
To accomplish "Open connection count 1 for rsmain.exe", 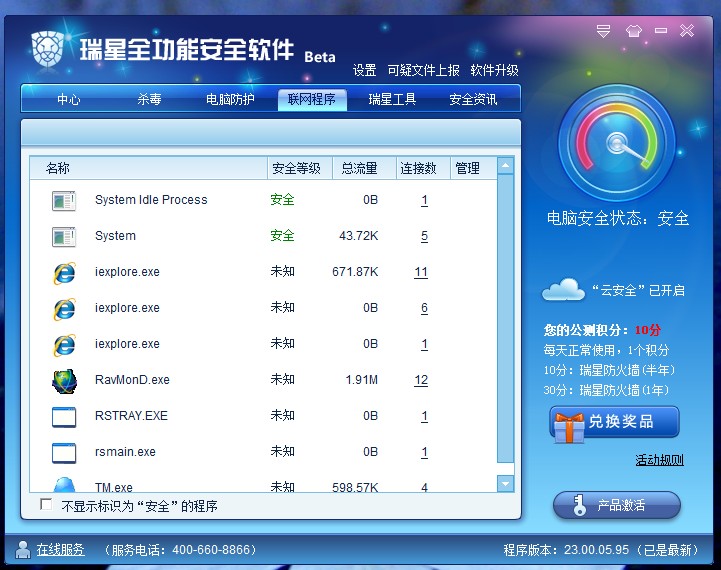I will click(x=424, y=452).
